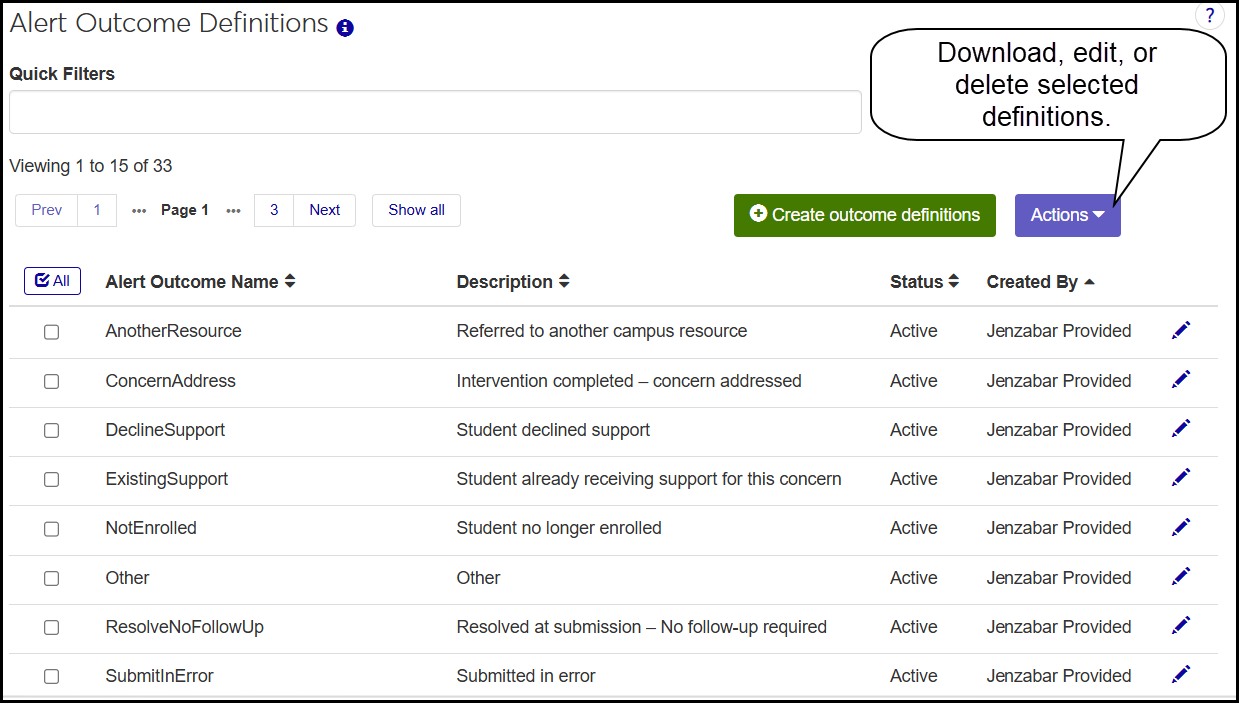Viewport: 1239px width, 703px height.
Task: Check the Other row checkbox
Action: 51,579
